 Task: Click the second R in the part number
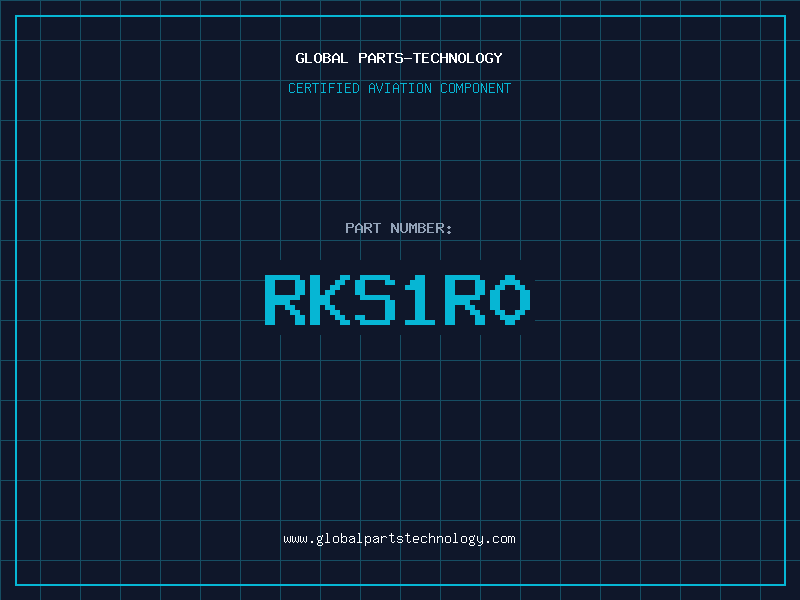coord(465,299)
